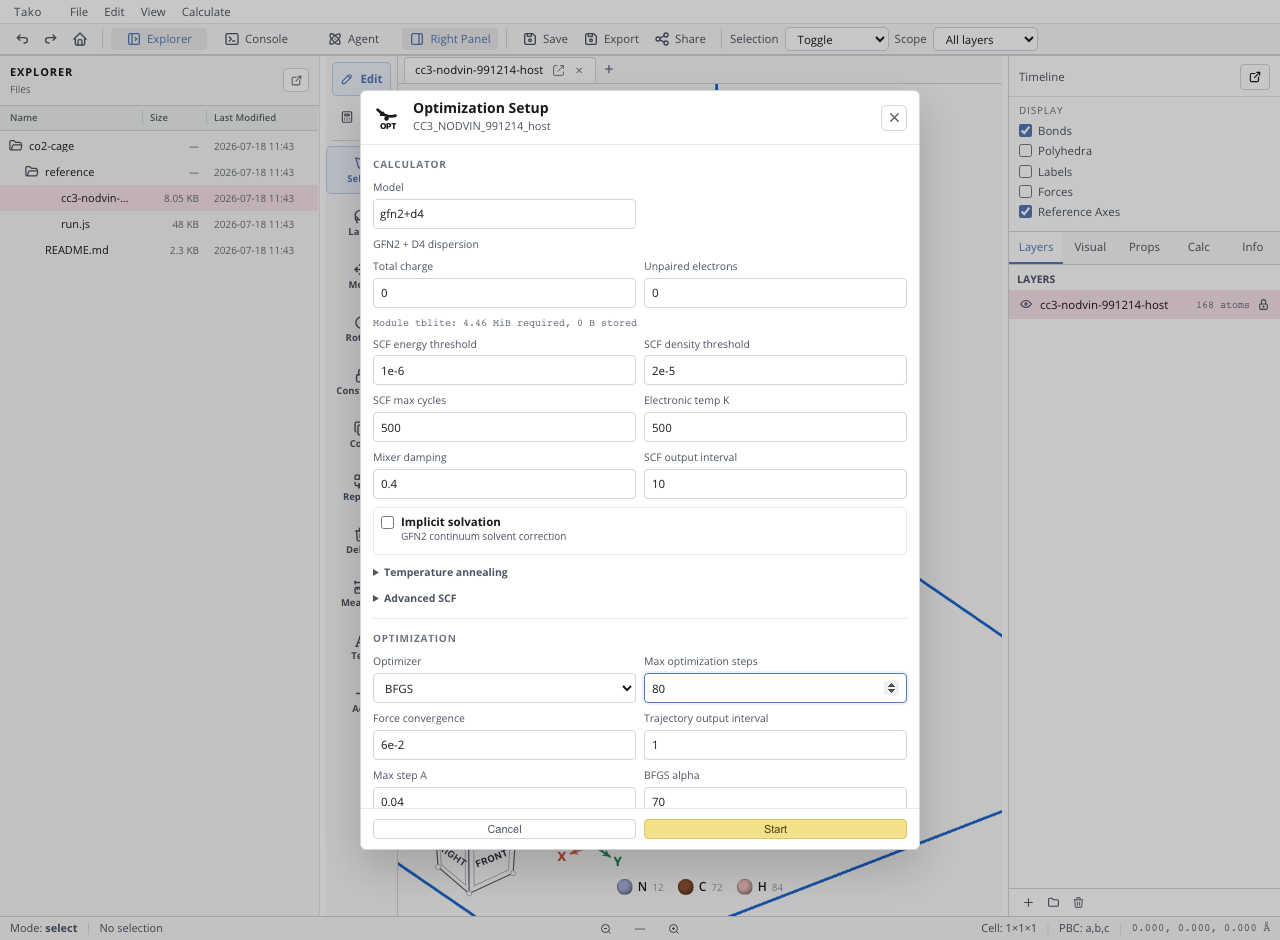Click the SCF max cycles field
Screen dimensions: 1280x940
[x=504, y=427]
